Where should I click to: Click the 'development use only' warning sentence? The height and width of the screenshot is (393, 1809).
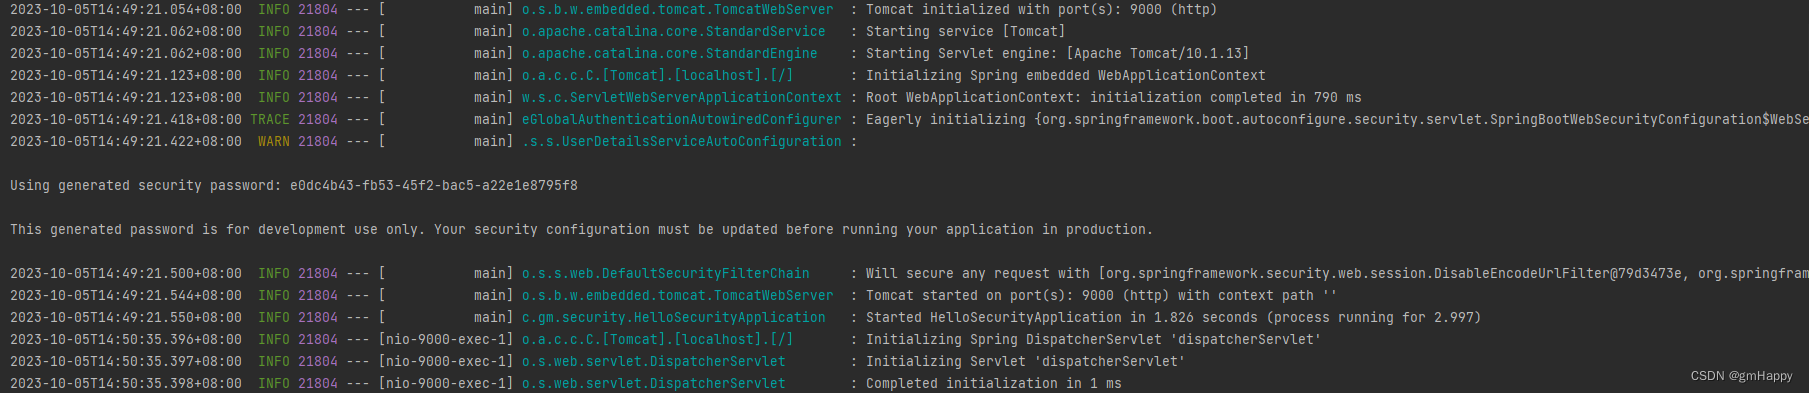(581, 230)
